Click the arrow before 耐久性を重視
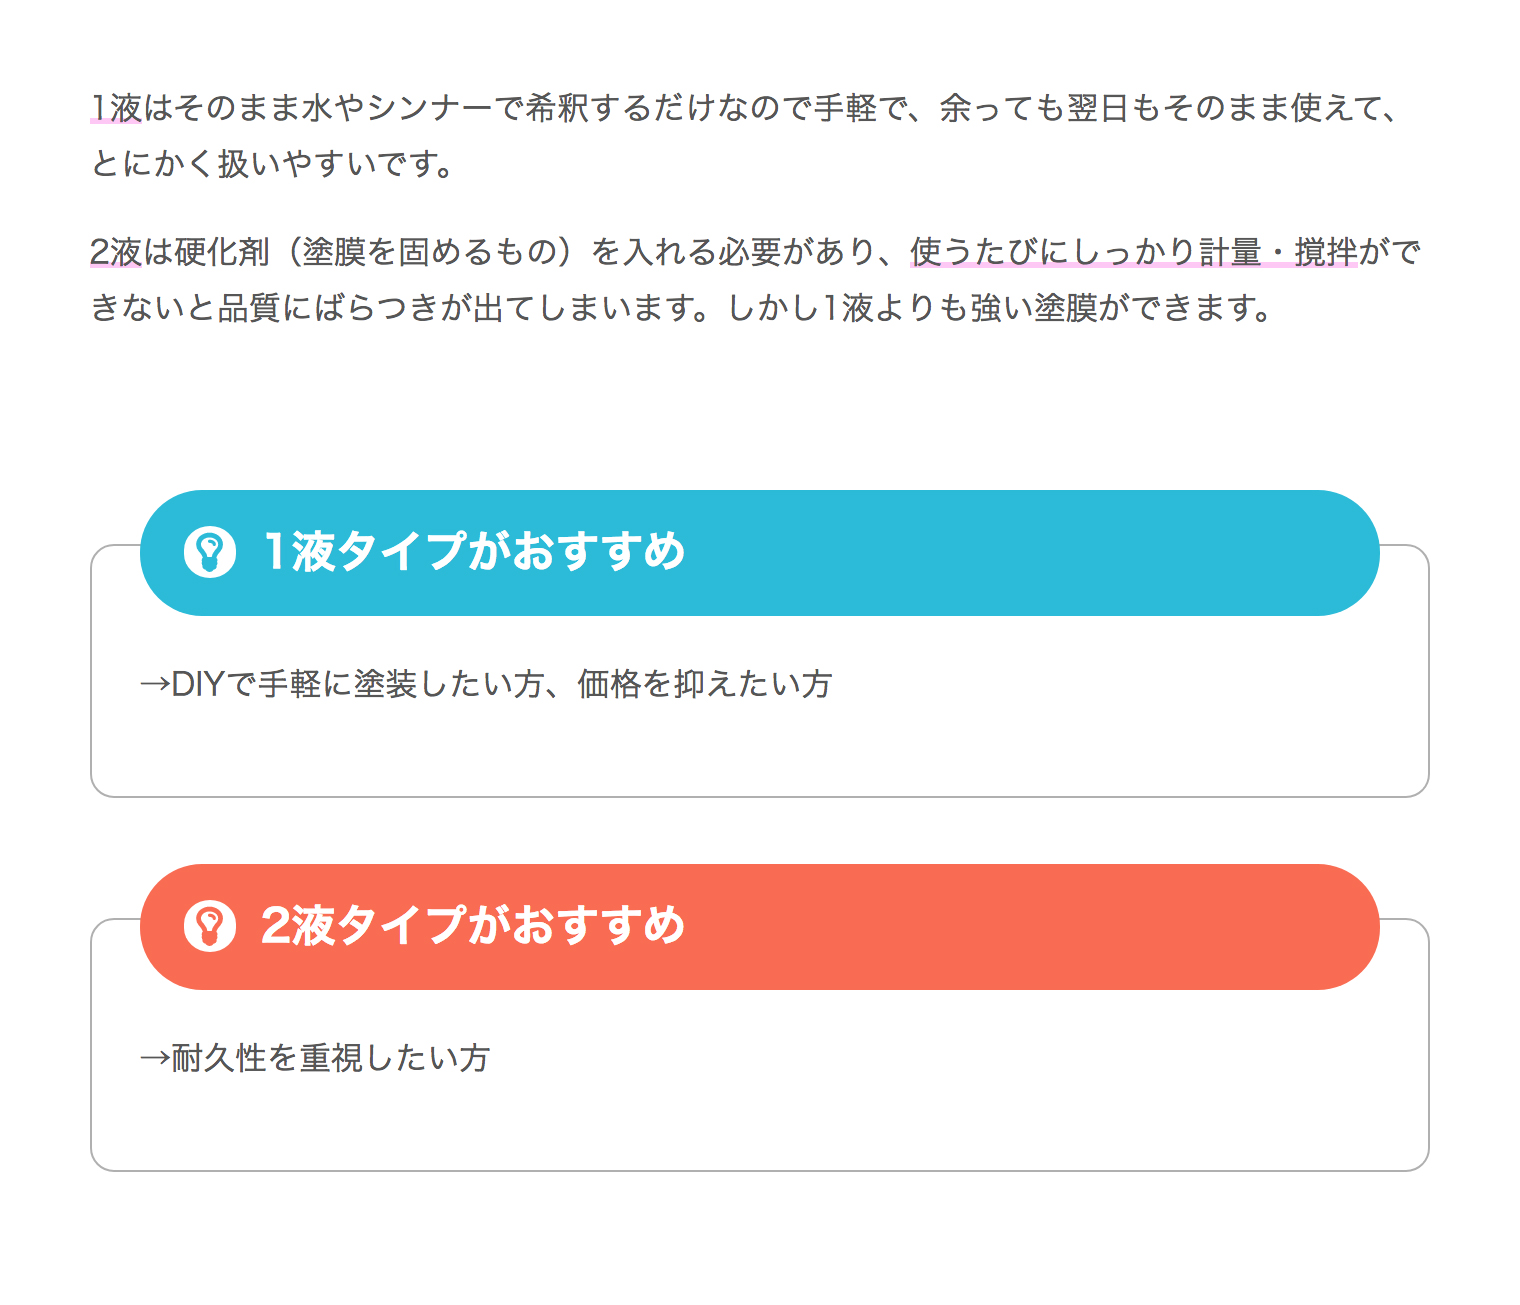This screenshot has height=1305, width=1520. pos(156,1059)
